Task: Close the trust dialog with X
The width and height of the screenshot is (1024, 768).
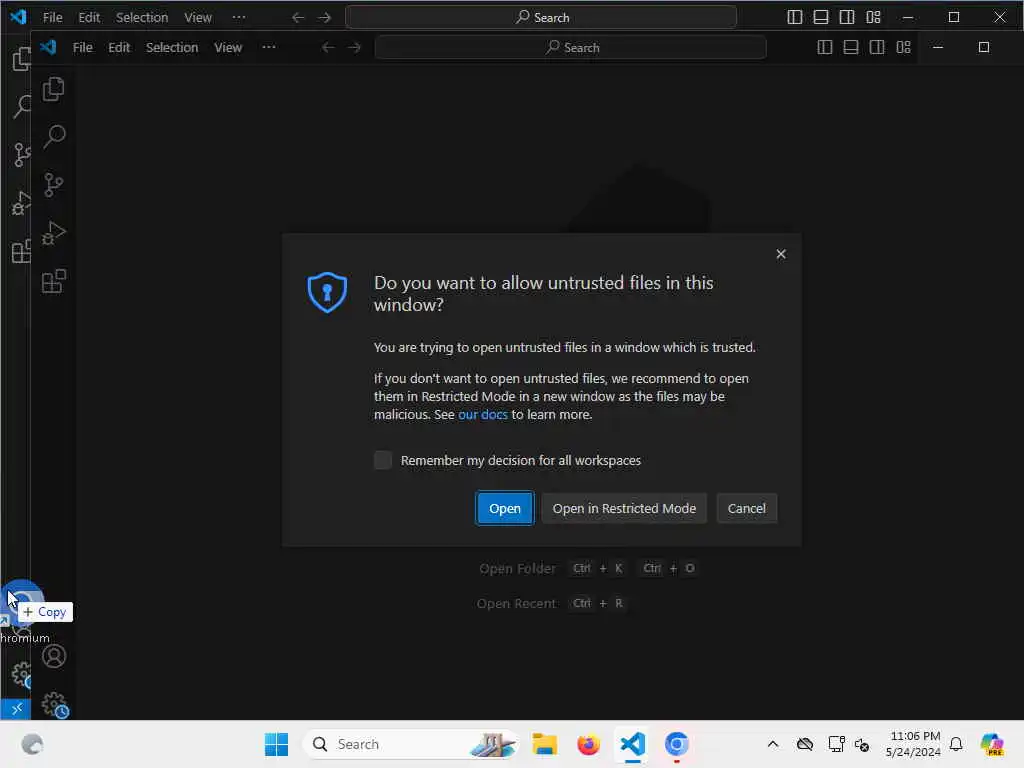Action: [x=781, y=254]
